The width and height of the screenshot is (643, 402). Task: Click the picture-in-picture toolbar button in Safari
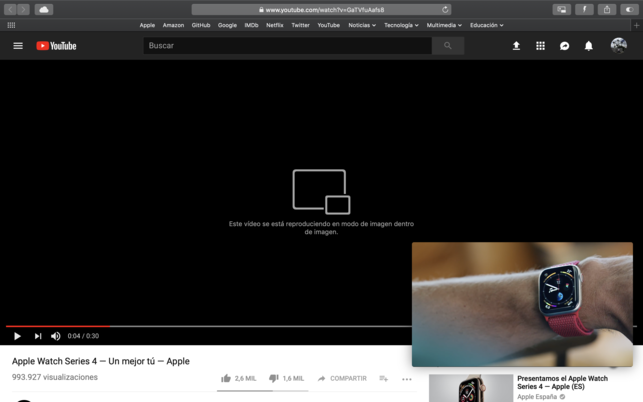(x=561, y=9)
